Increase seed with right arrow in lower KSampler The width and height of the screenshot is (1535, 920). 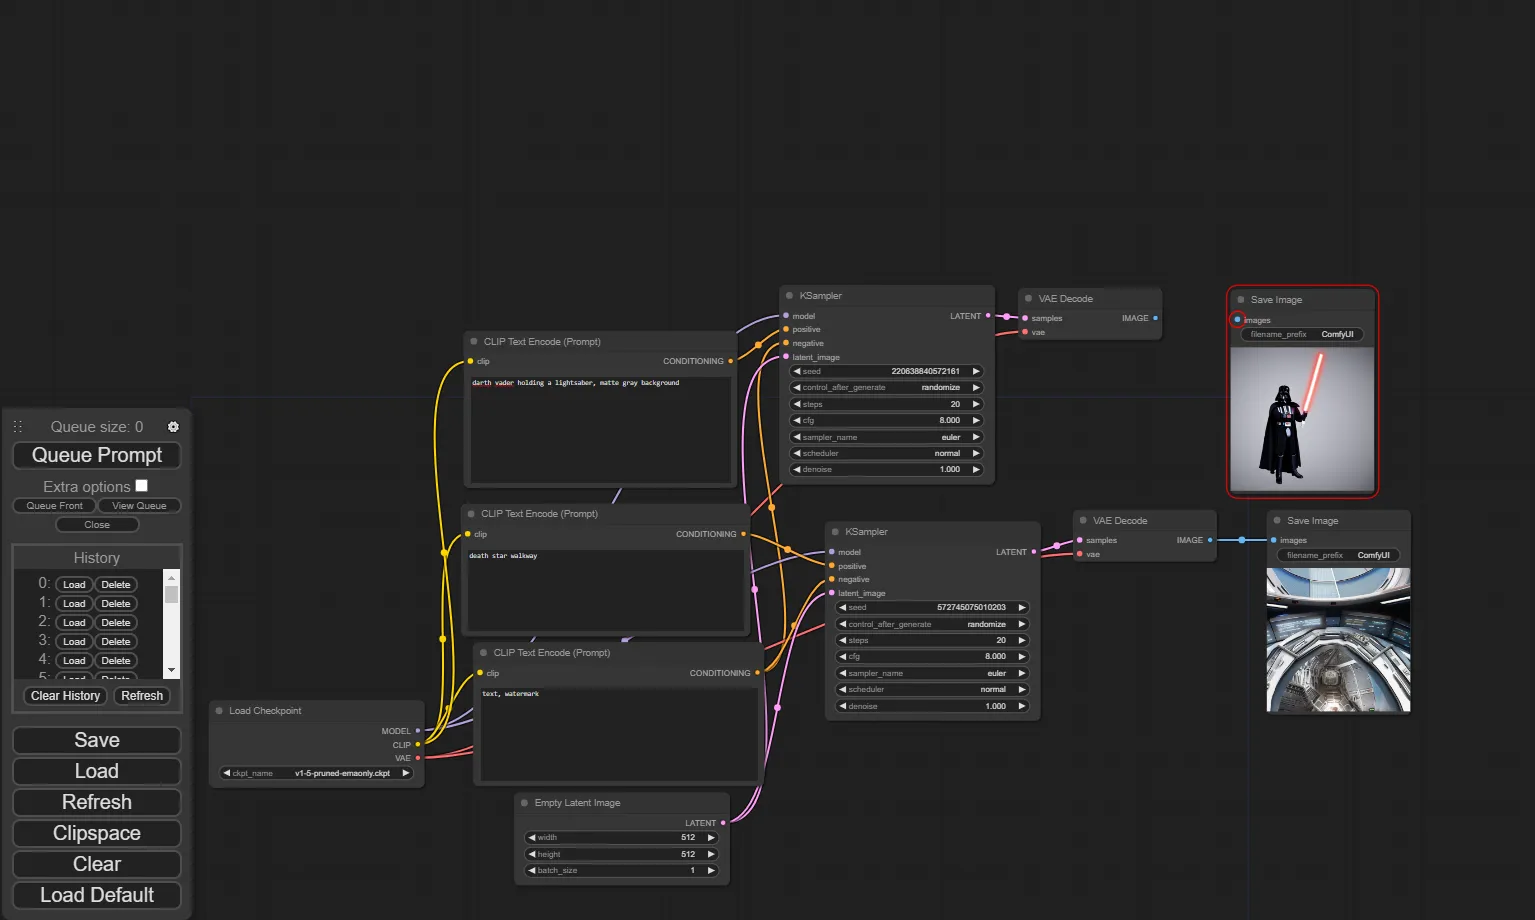[1022, 607]
